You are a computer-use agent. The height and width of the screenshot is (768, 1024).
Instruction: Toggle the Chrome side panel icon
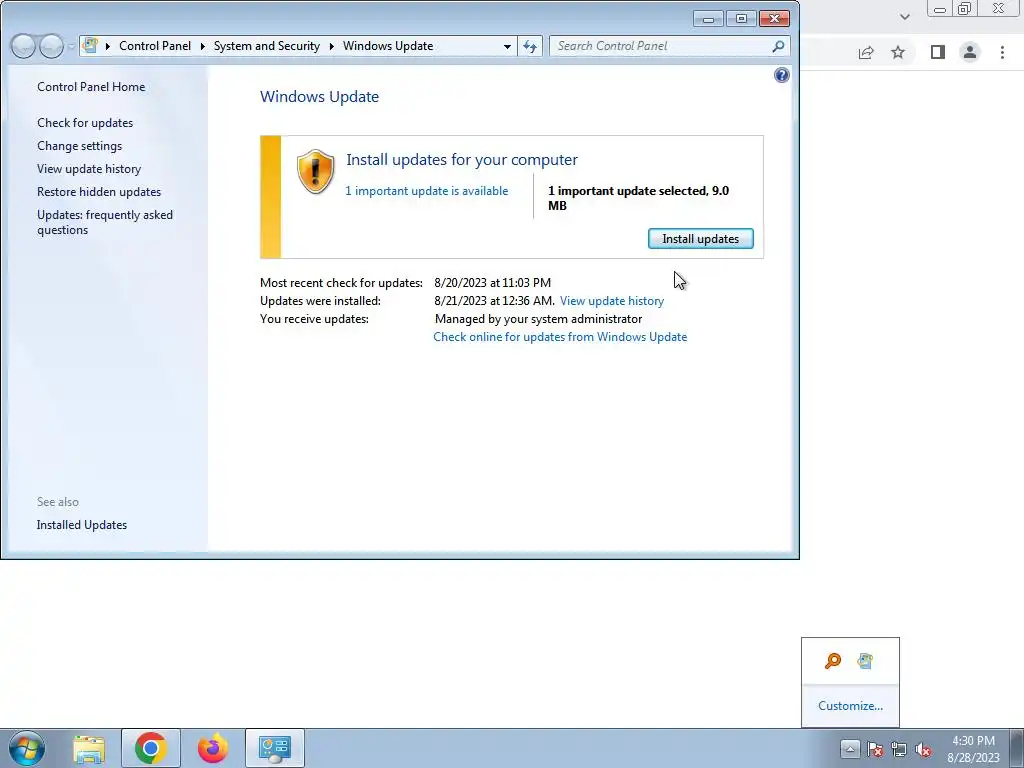pos(938,52)
